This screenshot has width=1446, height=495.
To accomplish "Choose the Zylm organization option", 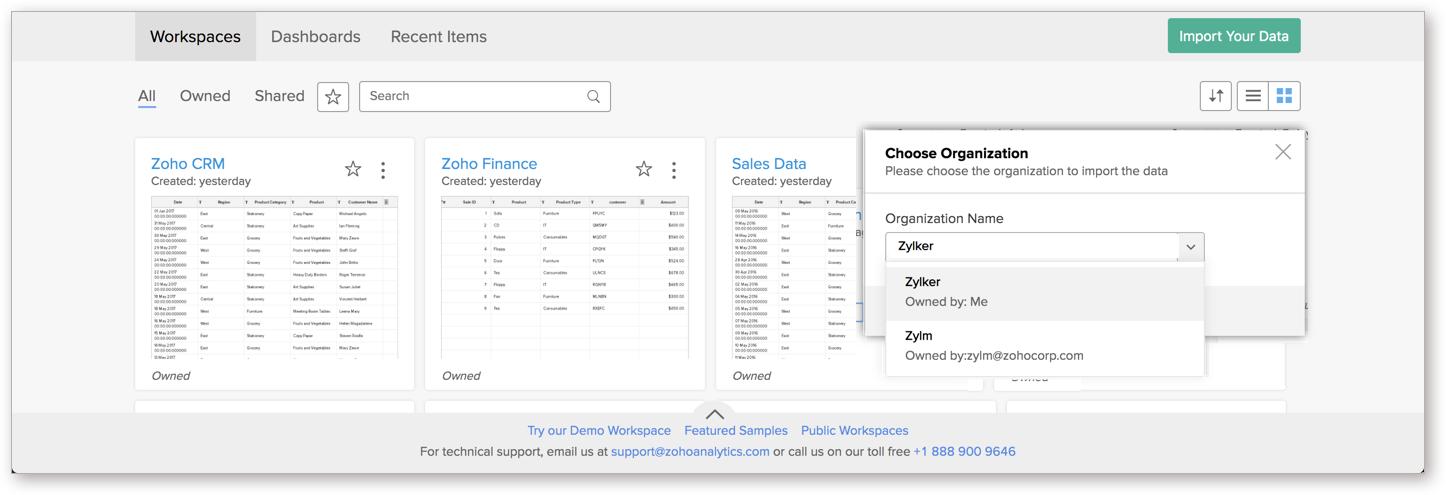I will tap(1044, 345).
